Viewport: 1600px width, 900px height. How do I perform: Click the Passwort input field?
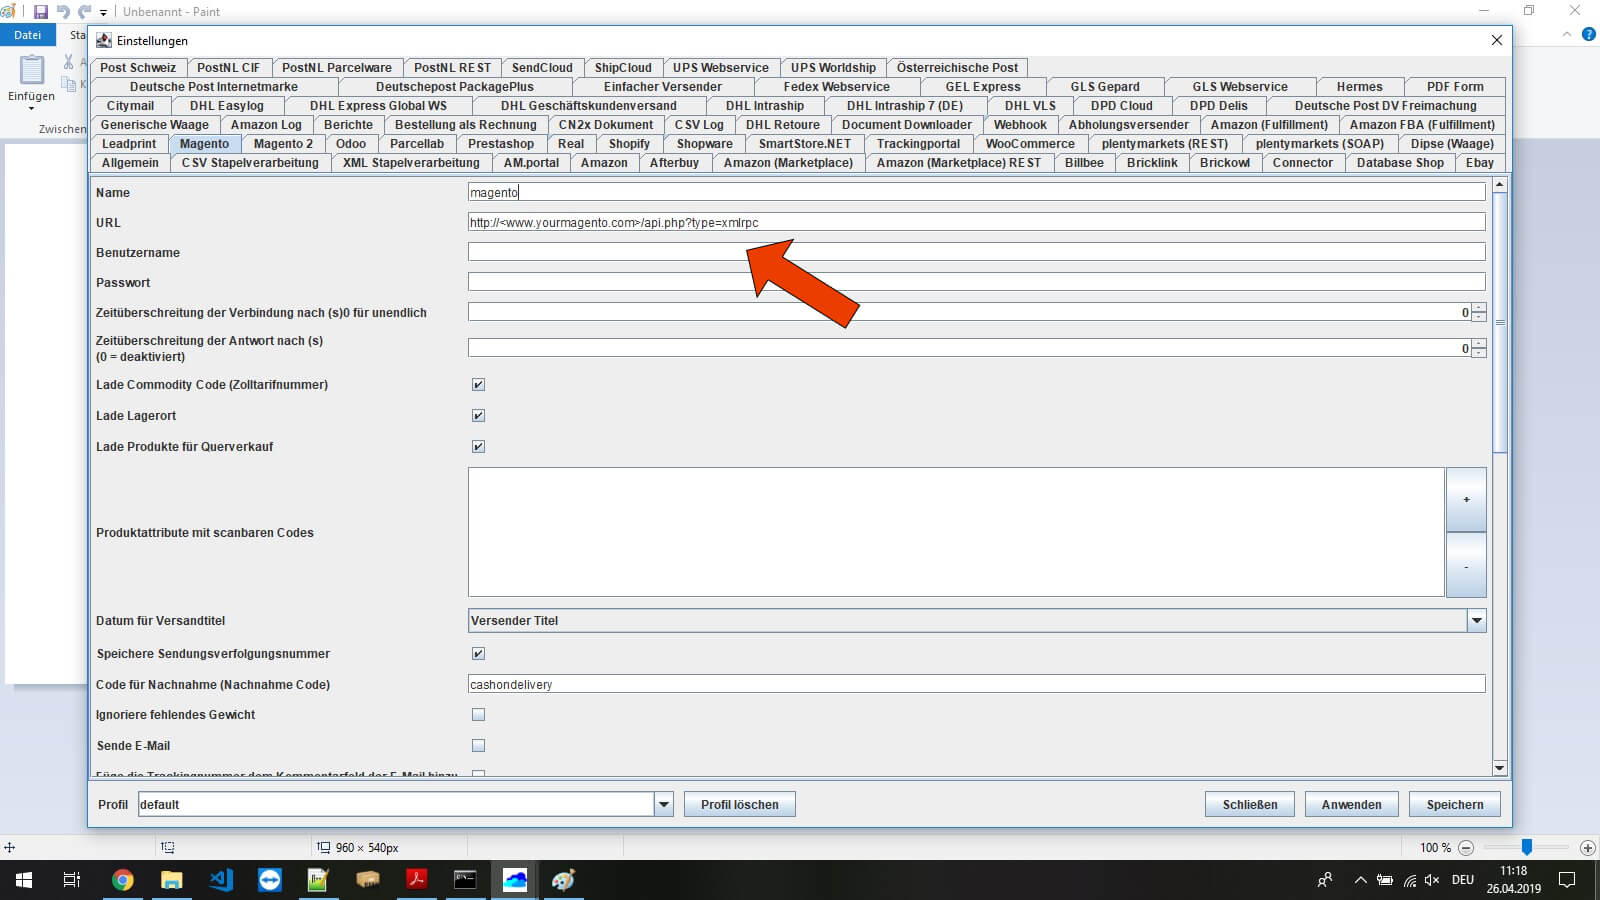point(977,283)
